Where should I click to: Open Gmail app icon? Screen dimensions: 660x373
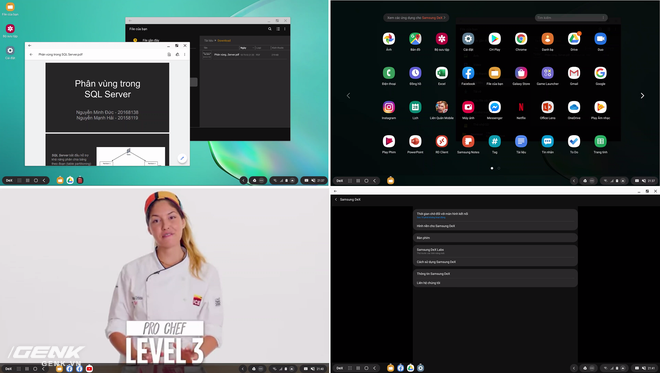(x=574, y=73)
